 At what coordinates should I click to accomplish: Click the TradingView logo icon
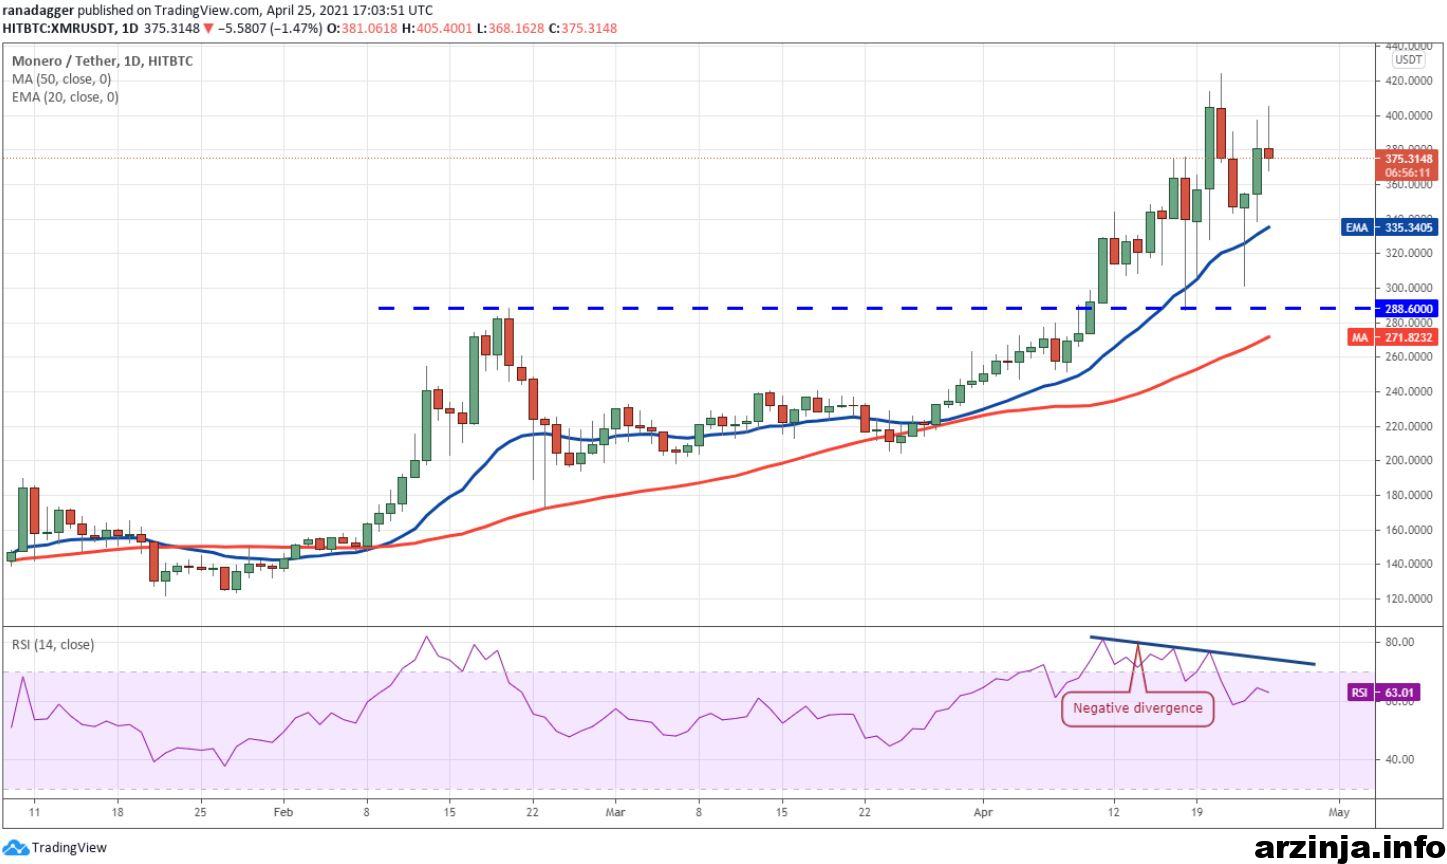[x=15, y=848]
